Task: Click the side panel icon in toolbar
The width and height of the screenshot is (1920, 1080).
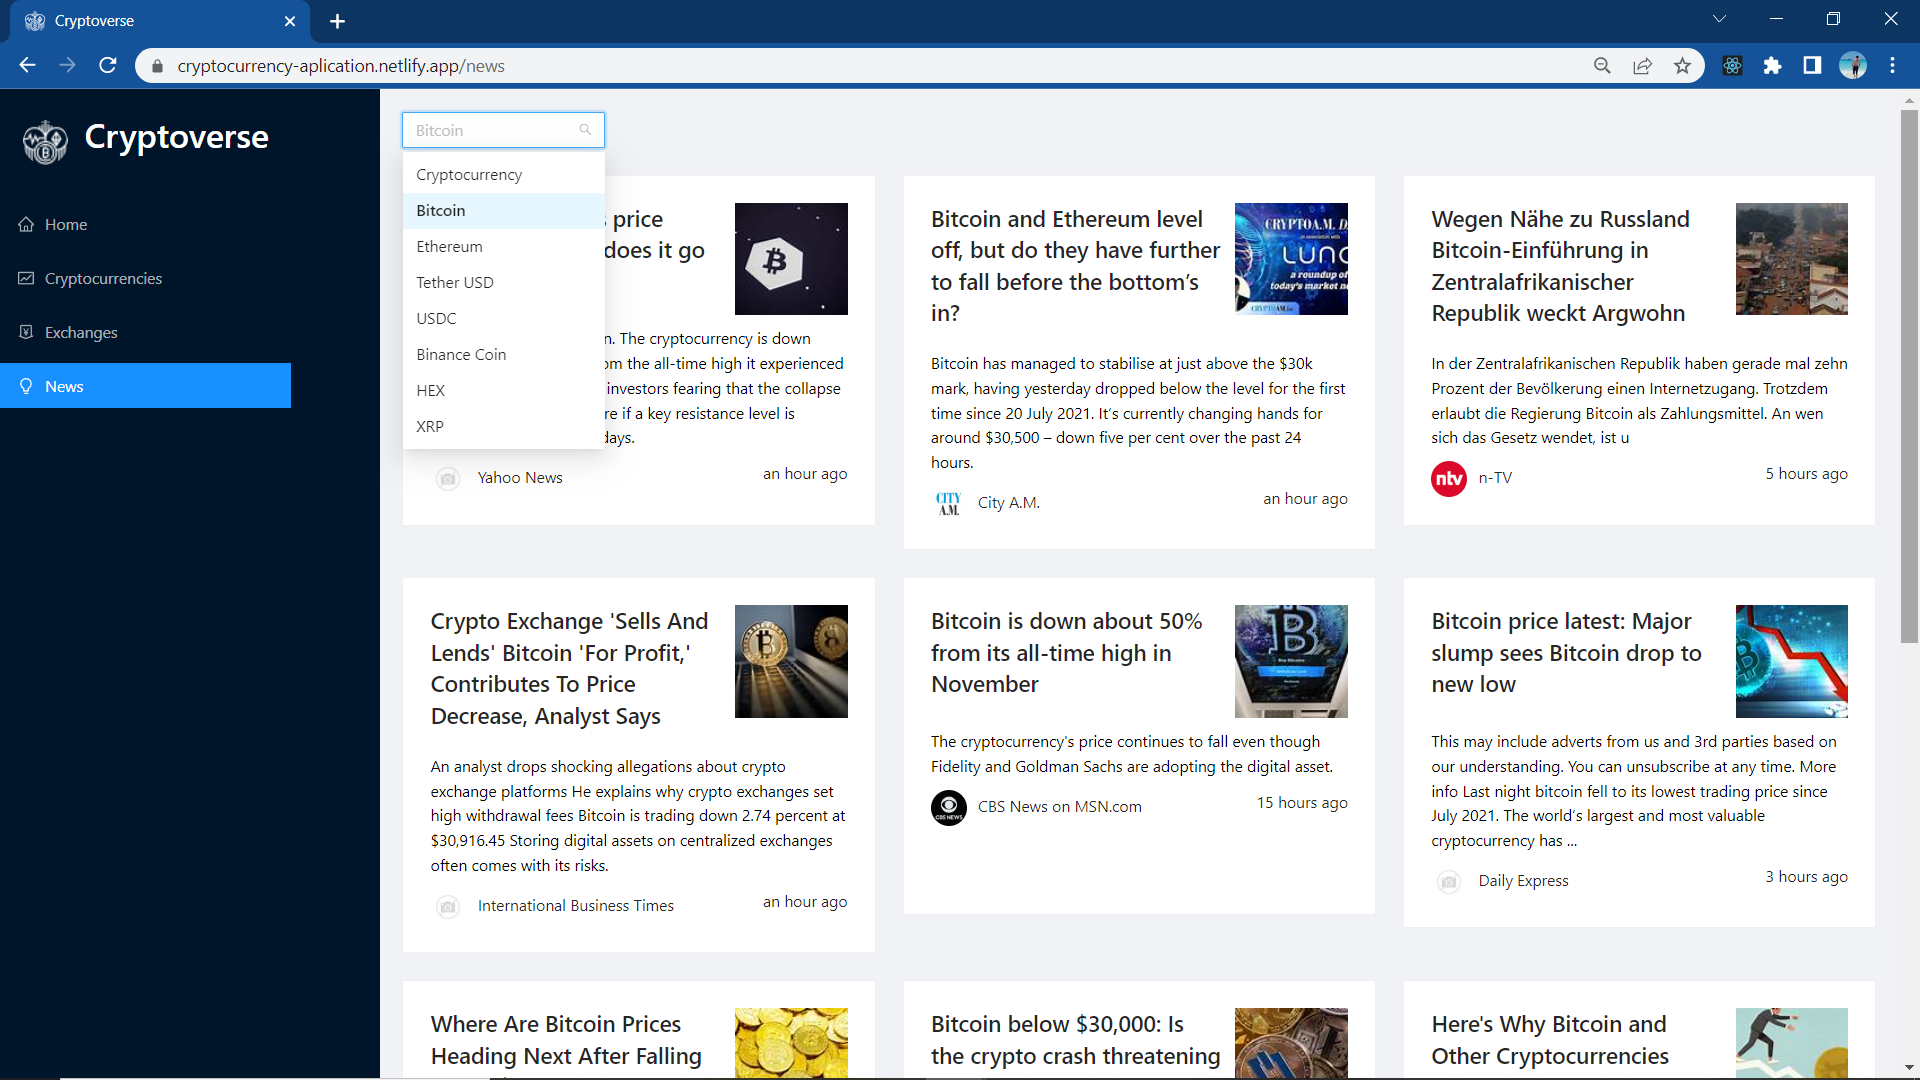Action: pyautogui.click(x=1813, y=65)
